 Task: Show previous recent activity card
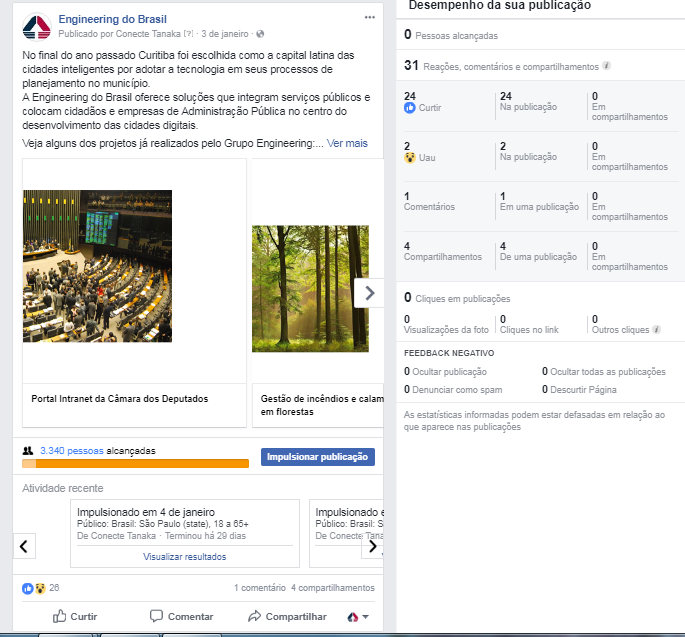24,546
